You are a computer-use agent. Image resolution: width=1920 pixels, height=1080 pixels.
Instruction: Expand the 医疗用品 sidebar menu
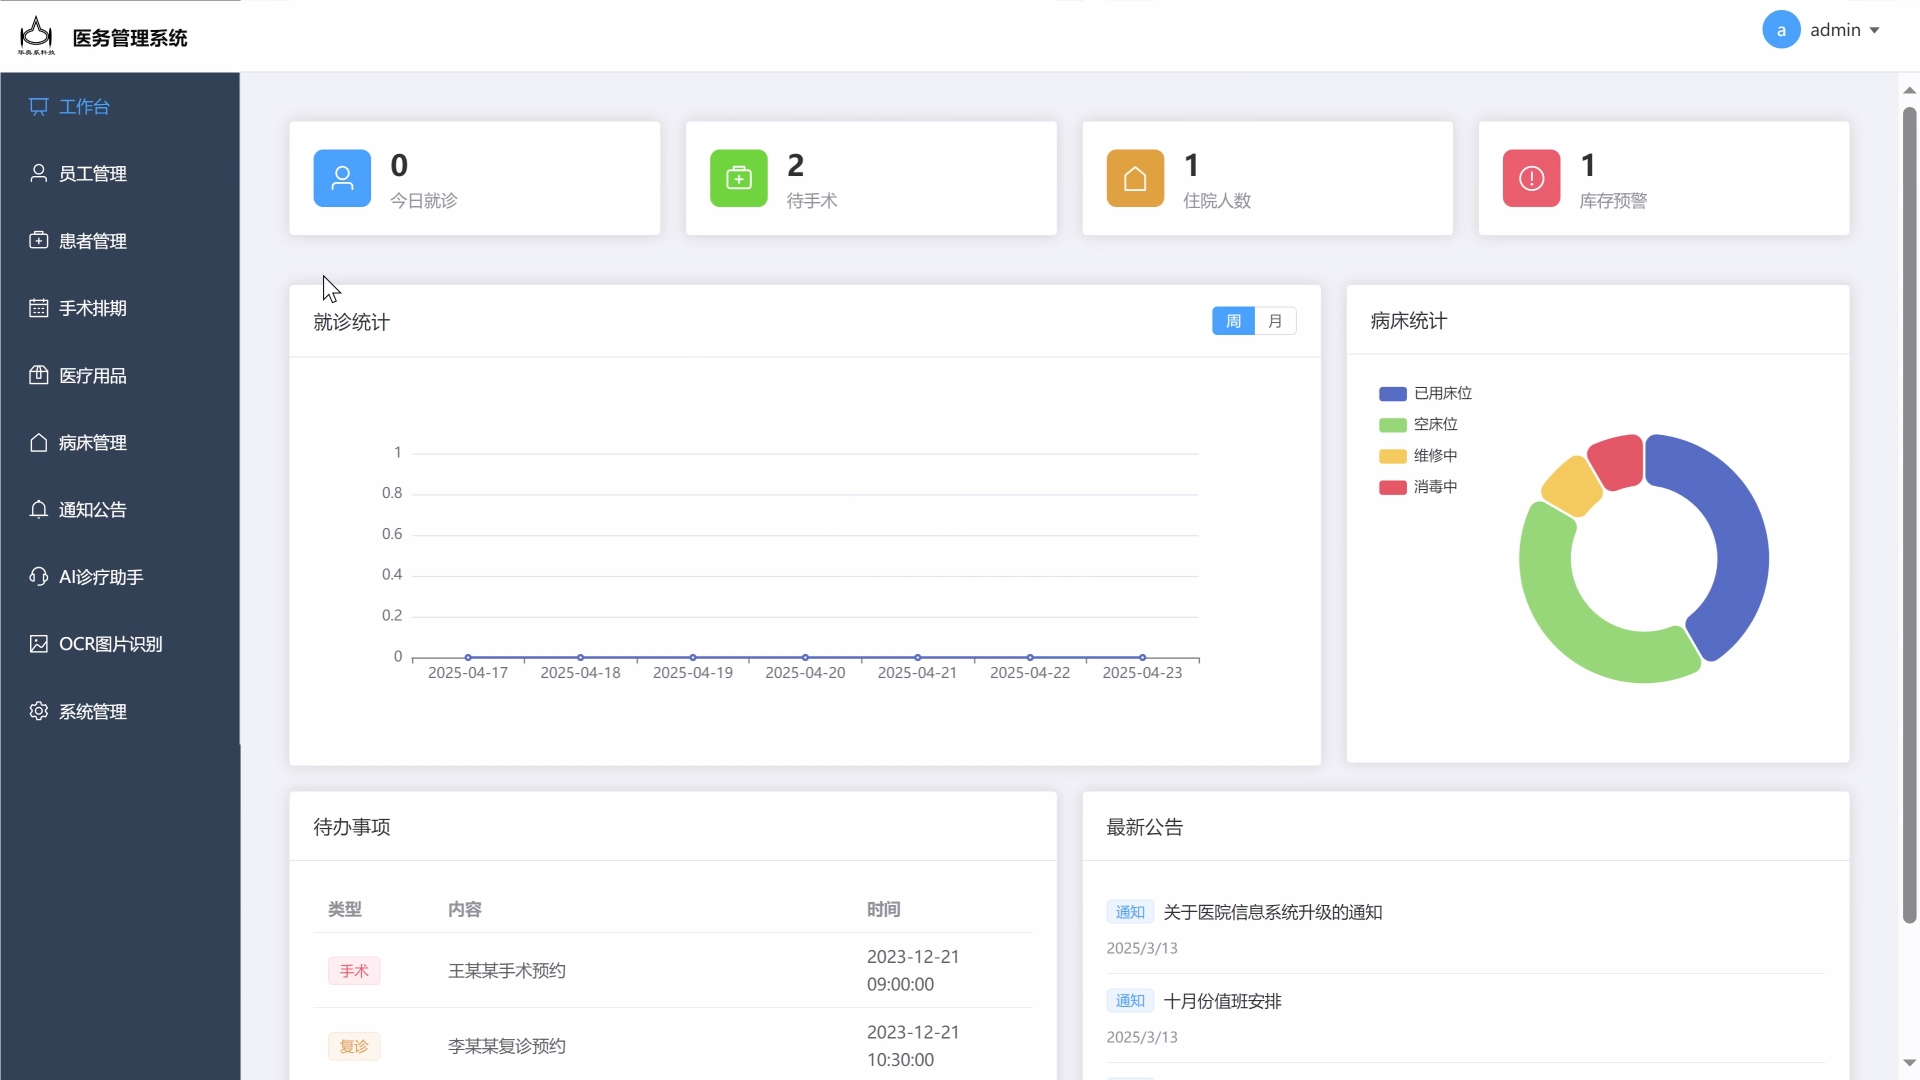click(92, 376)
